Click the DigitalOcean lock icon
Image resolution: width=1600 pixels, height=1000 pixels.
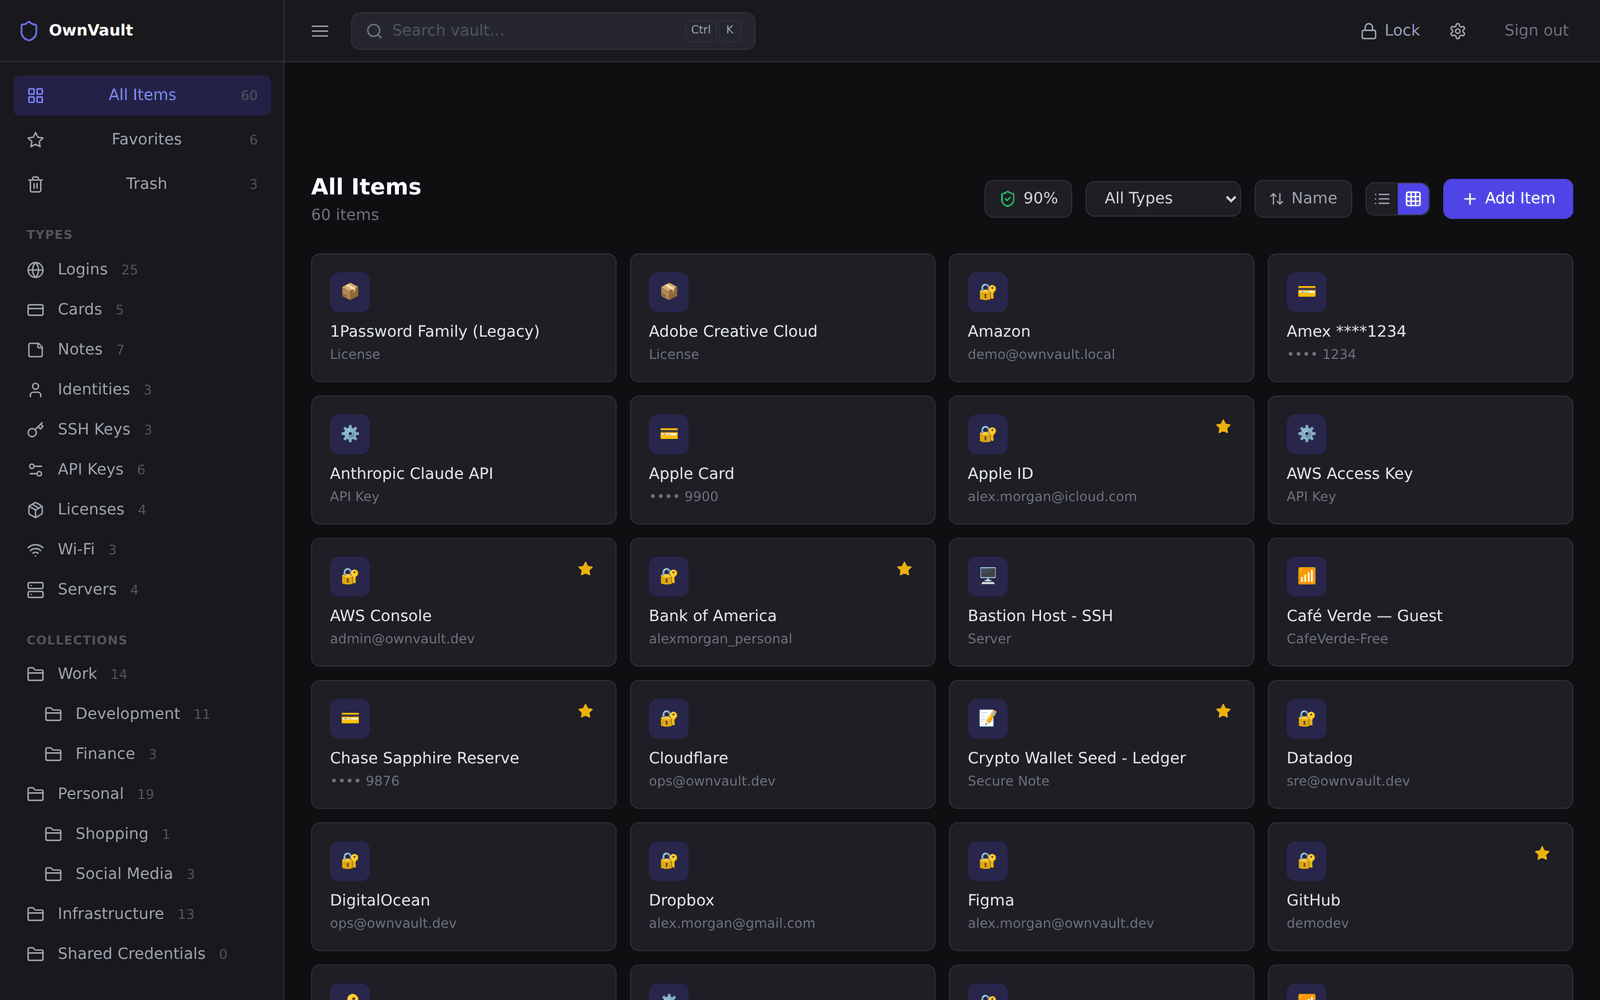pos(350,861)
